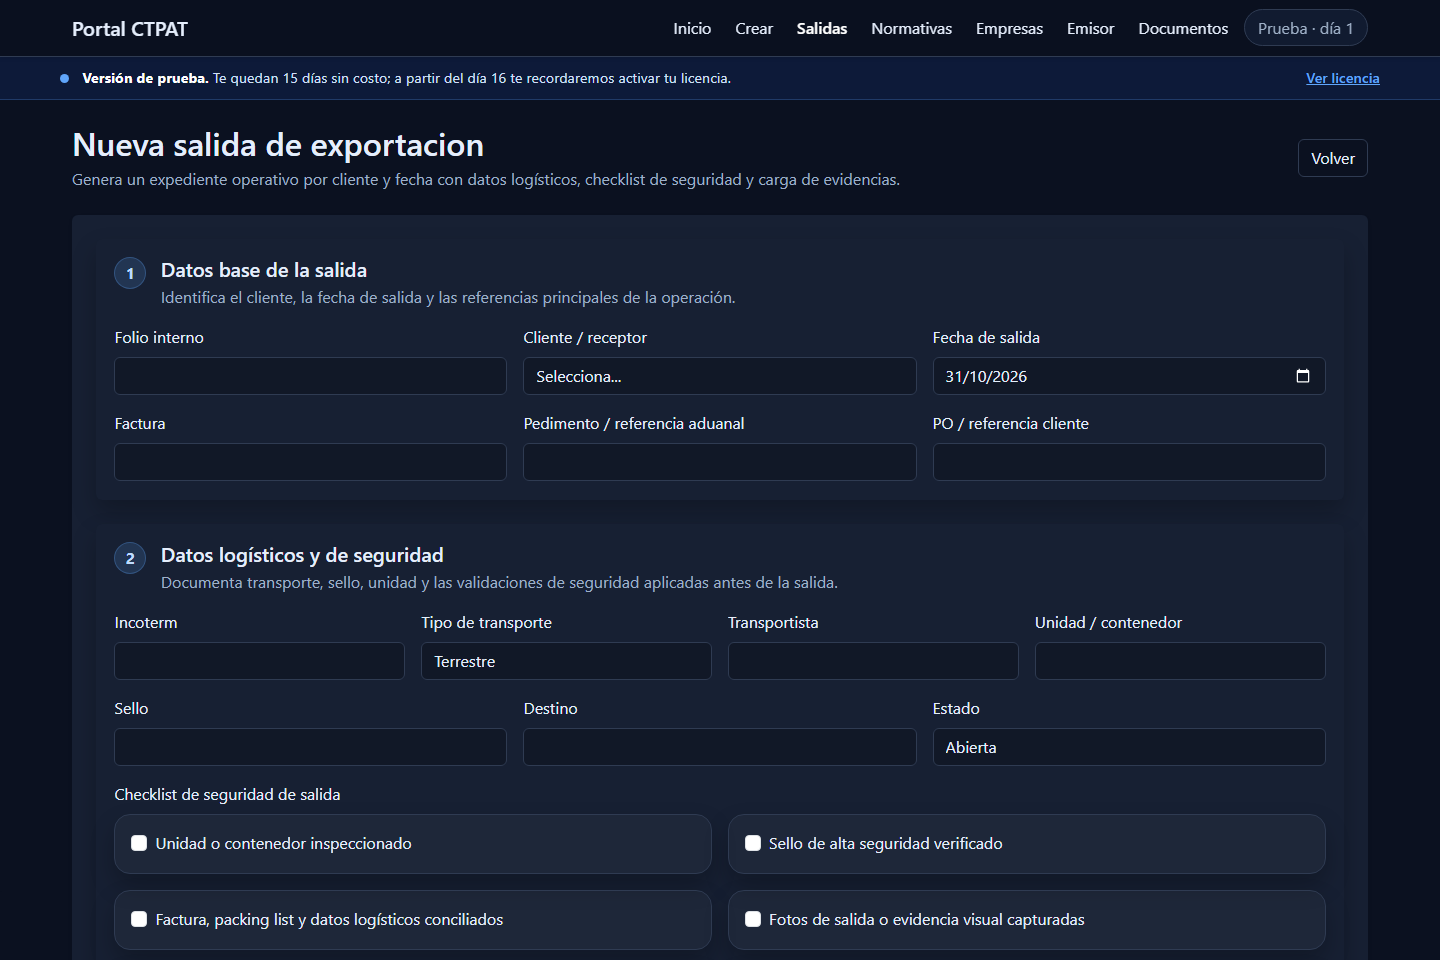Click the Volver button
1440x960 pixels.
1333,158
